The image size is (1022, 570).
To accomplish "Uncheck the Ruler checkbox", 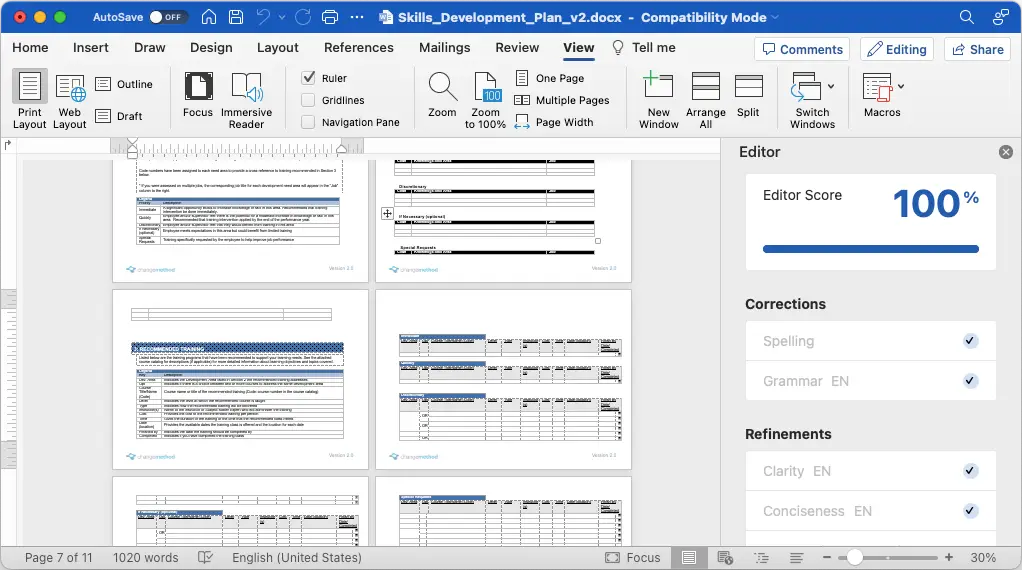I will (308, 78).
